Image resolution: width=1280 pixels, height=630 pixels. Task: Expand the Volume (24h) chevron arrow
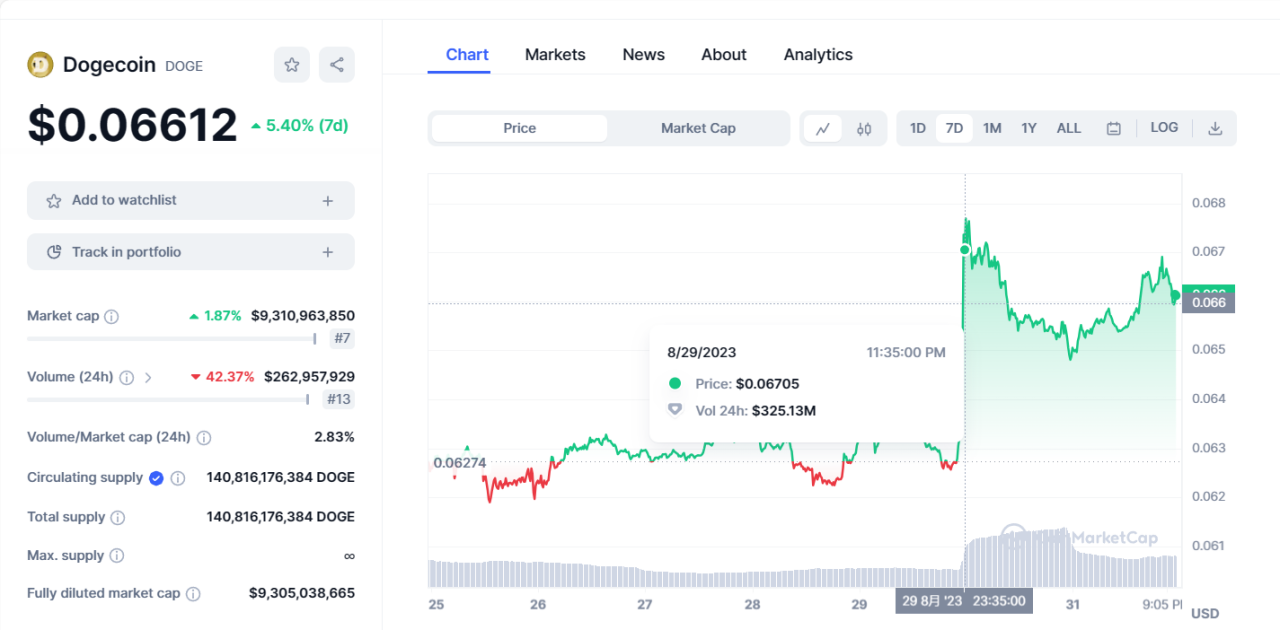148,378
